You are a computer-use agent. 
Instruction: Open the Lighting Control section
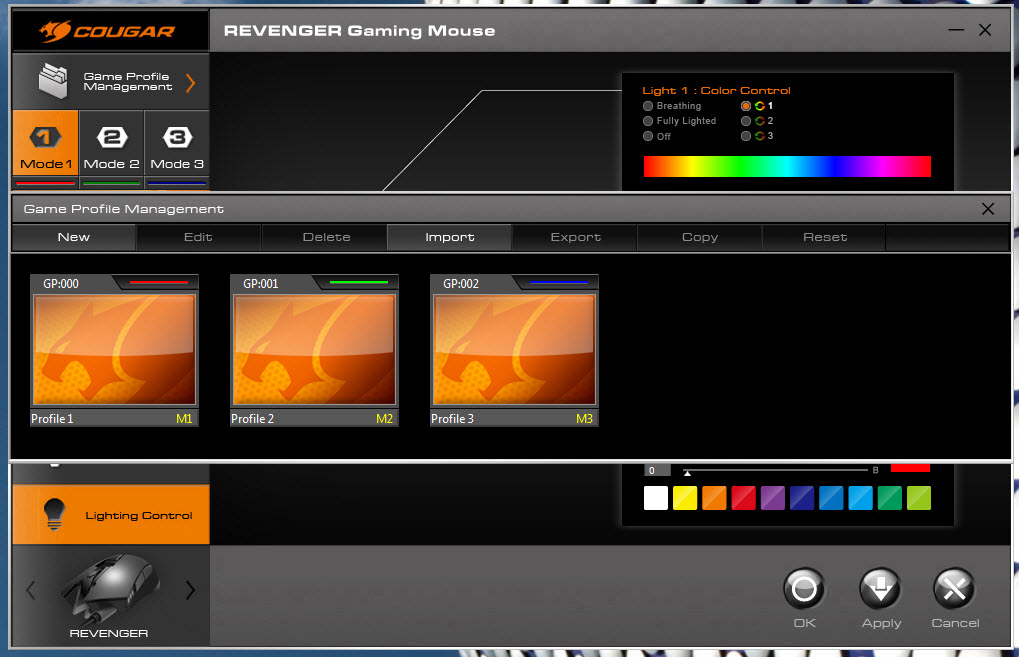[111, 515]
